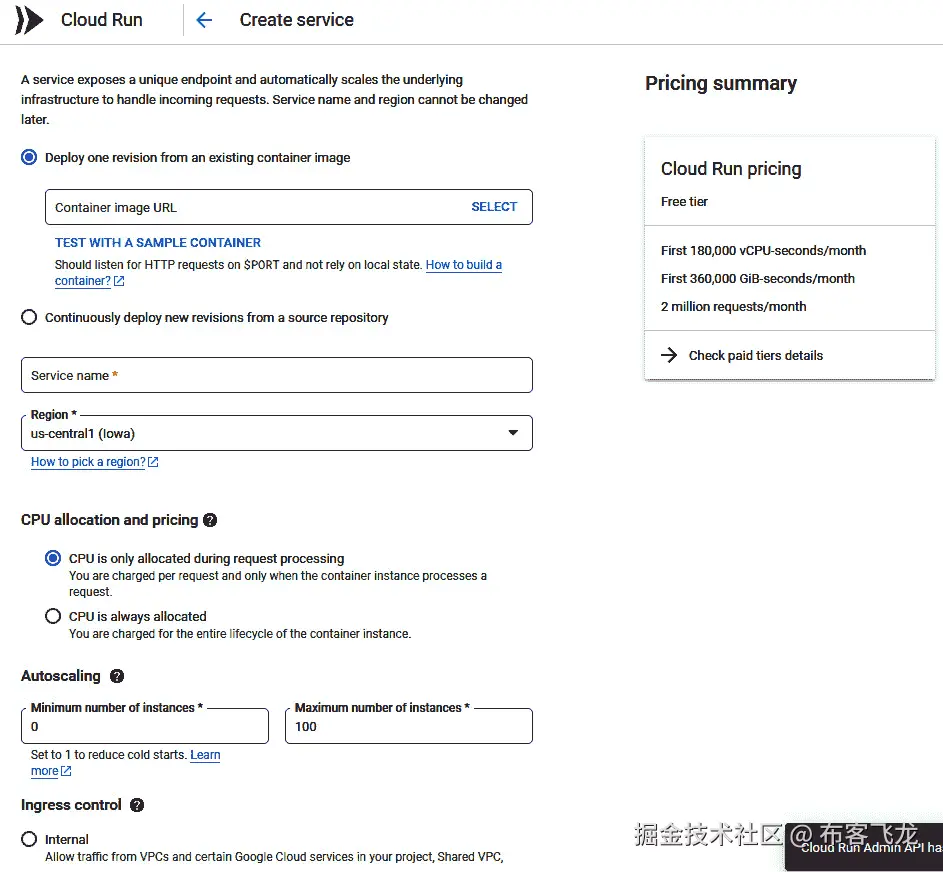The image size is (943, 872).
Task: Select Continuously deploy new revisions from source repository
Action: coord(29,317)
